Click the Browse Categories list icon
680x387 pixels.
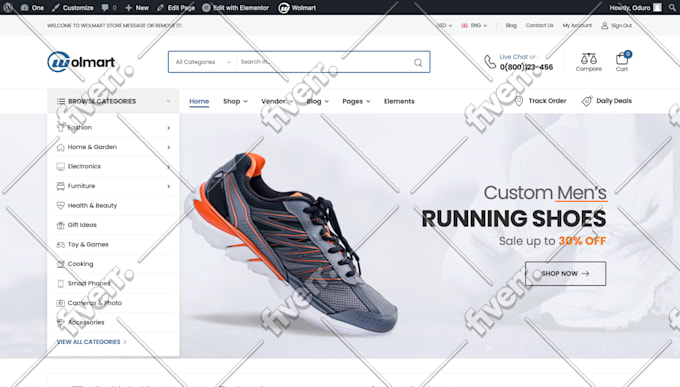[x=61, y=101]
